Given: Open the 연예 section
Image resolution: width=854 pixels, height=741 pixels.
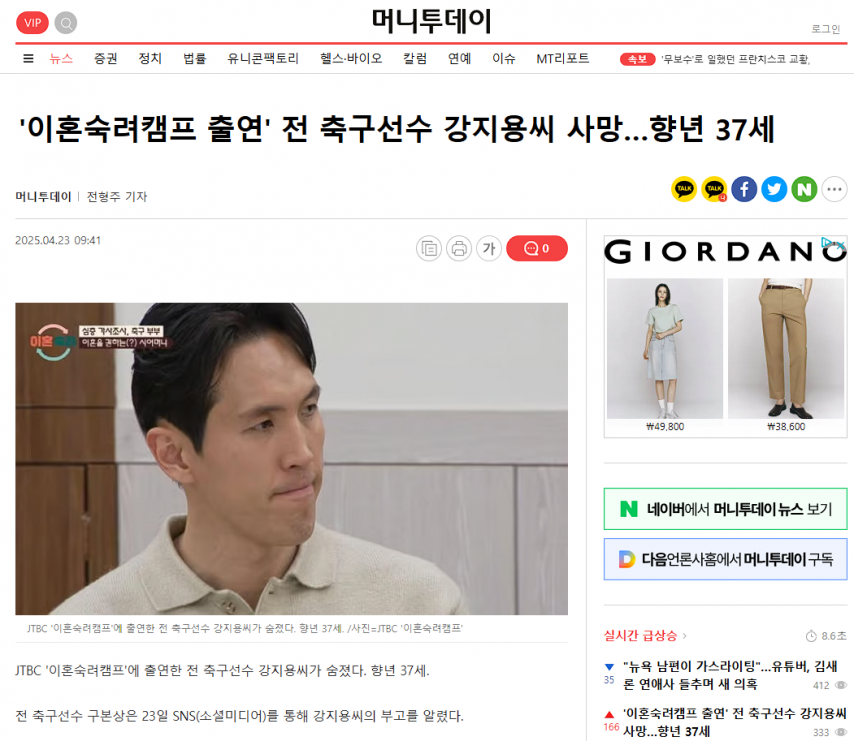Looking at the screenshot, I should tap(459, 58).
